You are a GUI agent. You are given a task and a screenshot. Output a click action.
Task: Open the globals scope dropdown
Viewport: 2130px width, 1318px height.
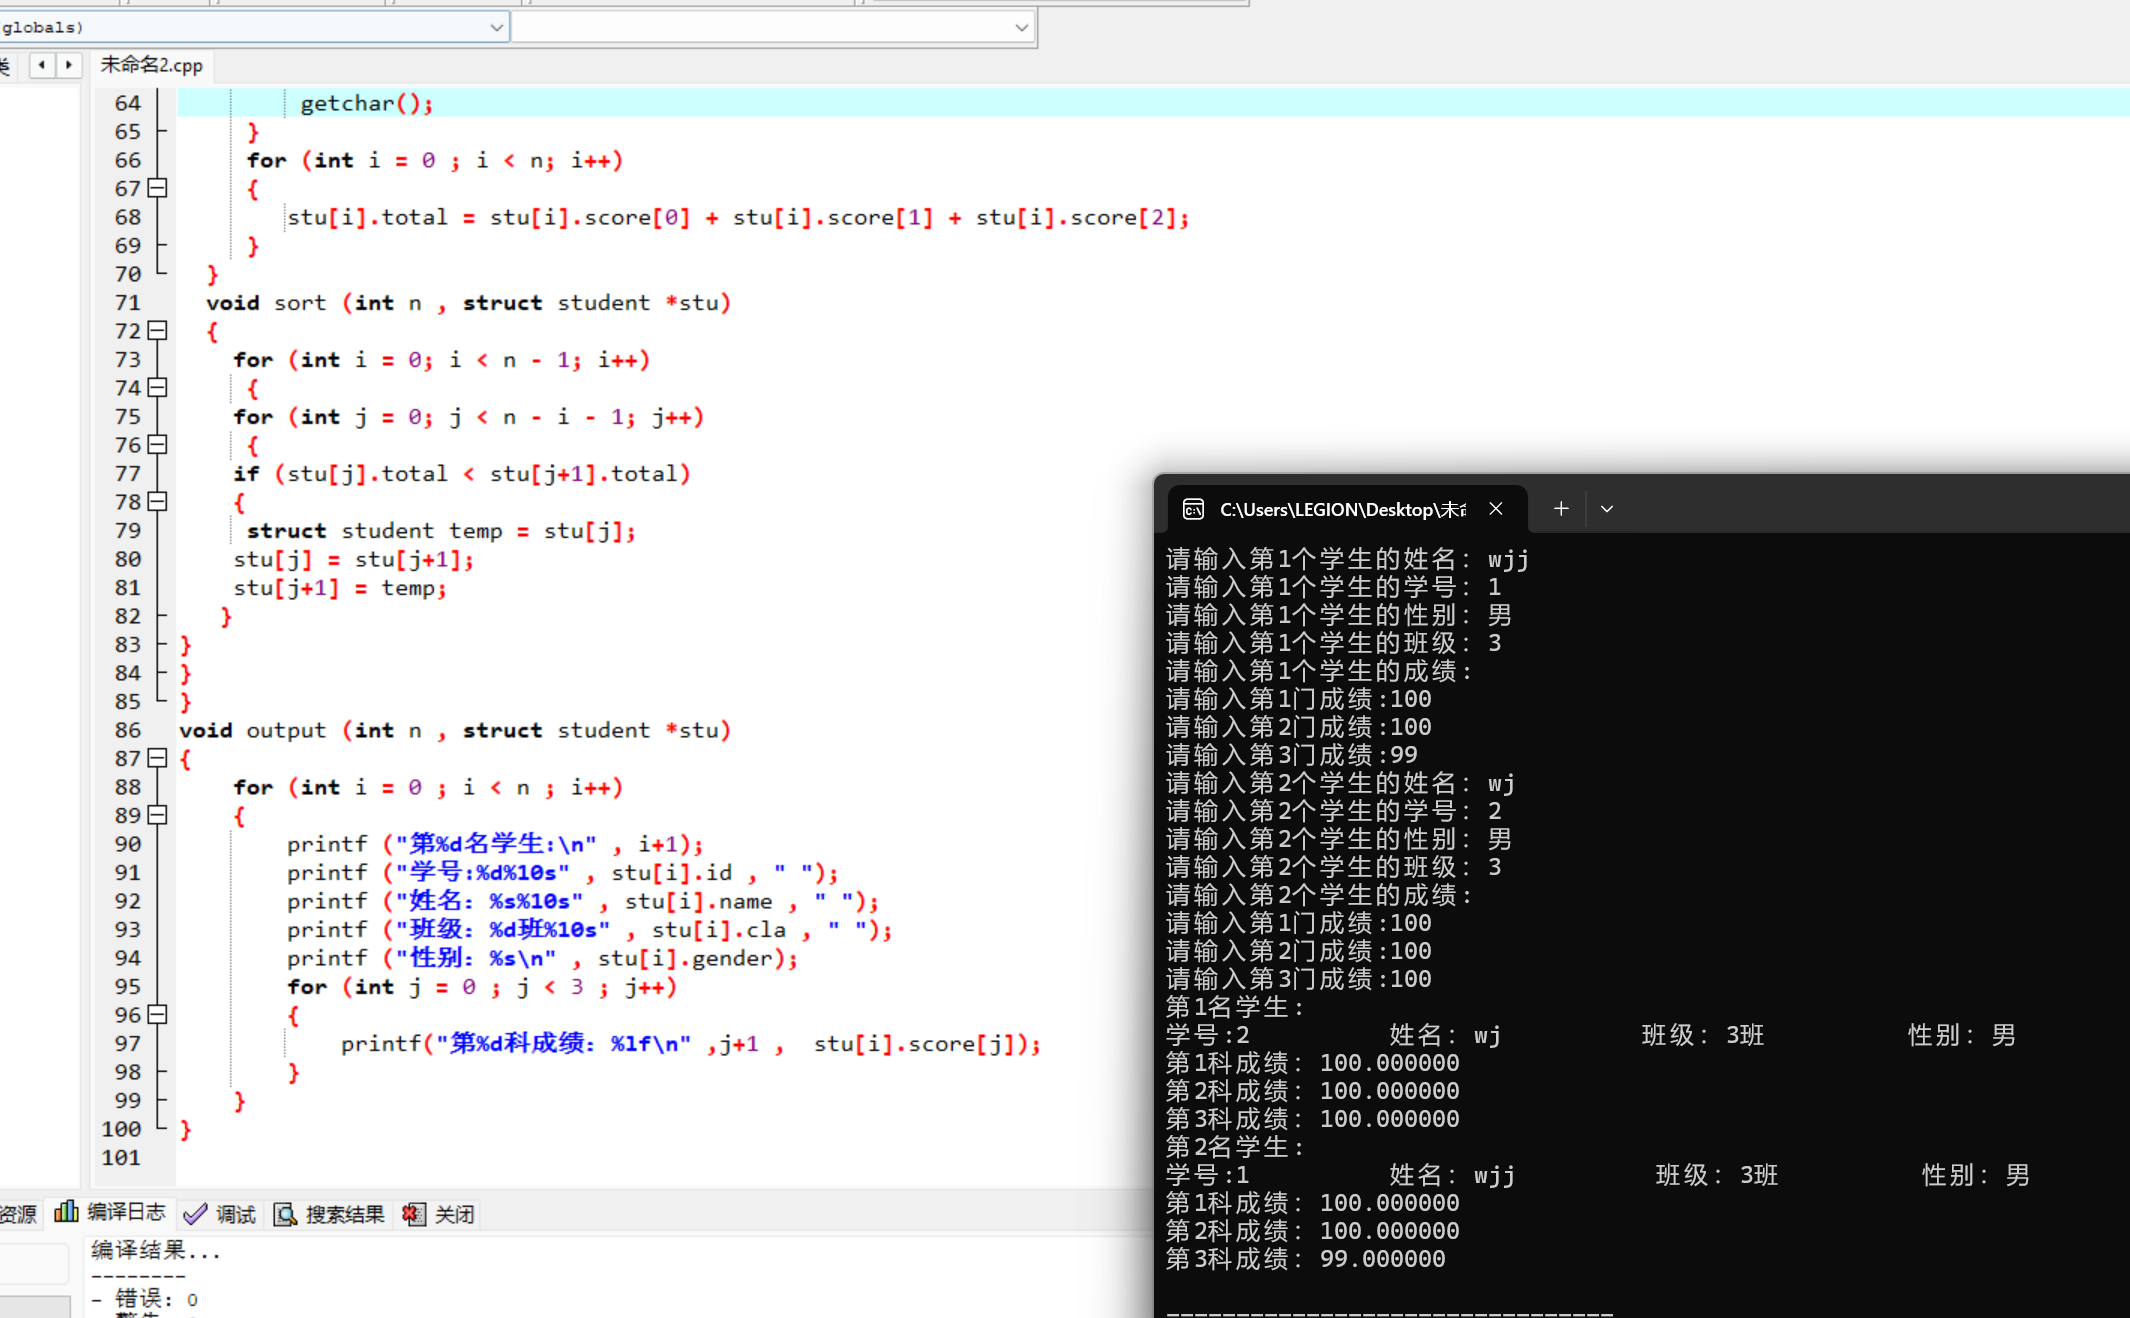tap(496, 27)
